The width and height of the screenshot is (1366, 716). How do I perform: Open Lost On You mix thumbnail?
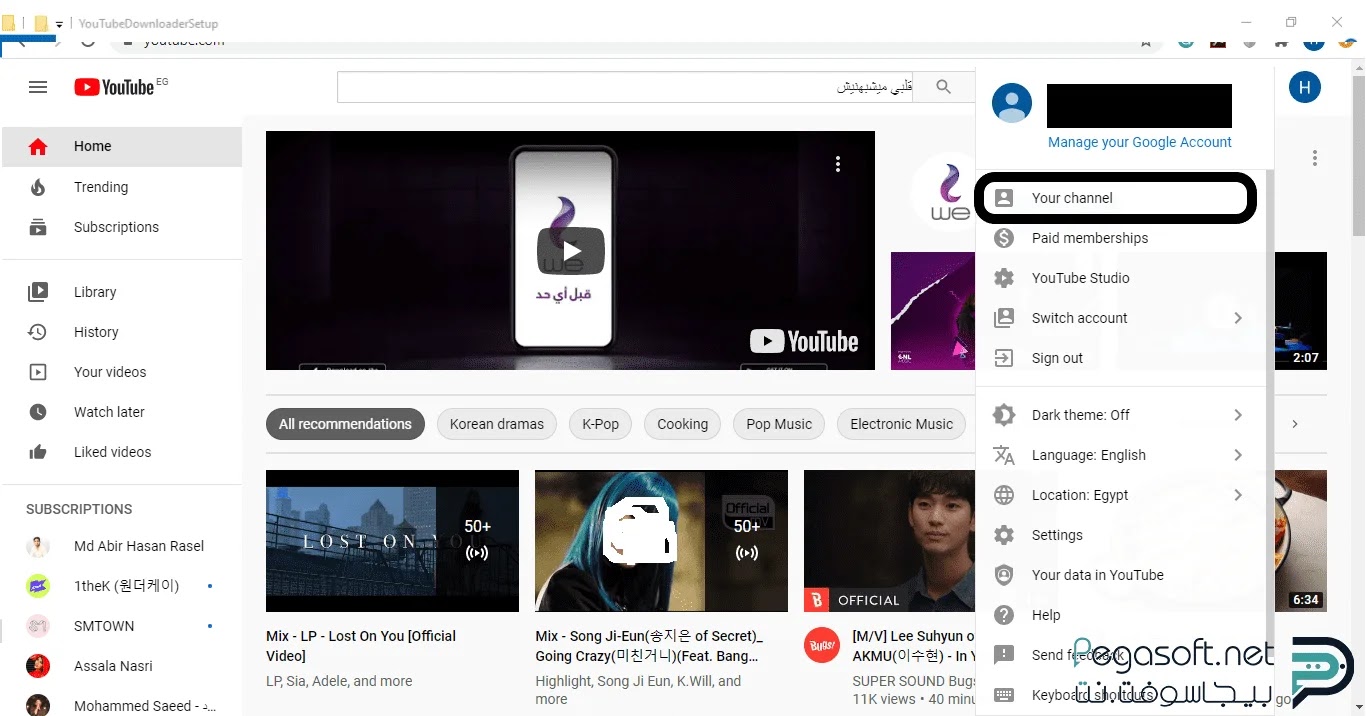pos(392,541)
